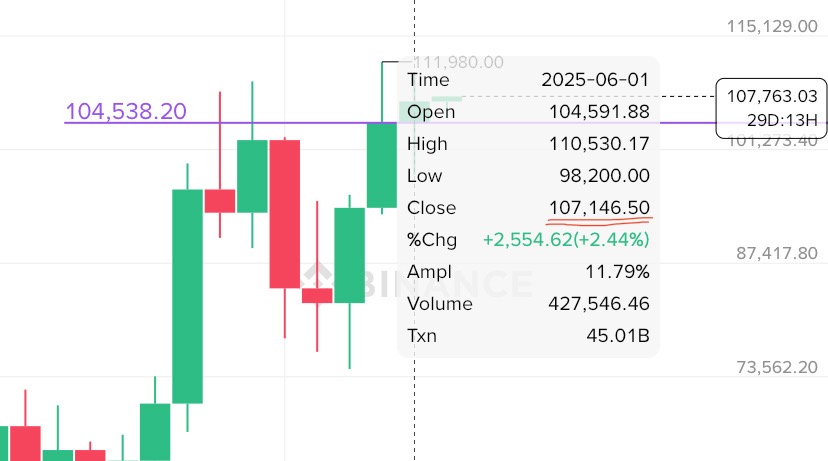Click the Txn value 45.01B
Viewport: 828px width, 461px height.
(x=618, y=335)
